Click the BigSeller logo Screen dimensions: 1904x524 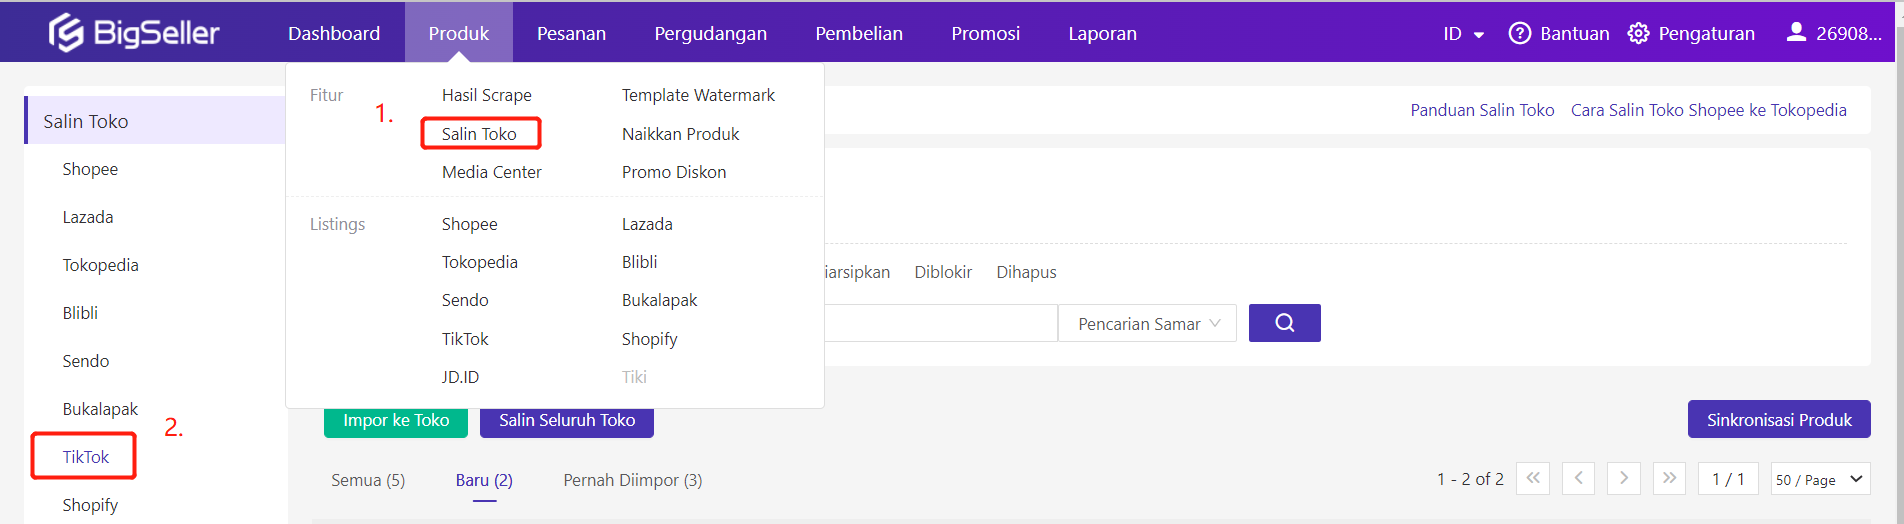coord(134,33)
